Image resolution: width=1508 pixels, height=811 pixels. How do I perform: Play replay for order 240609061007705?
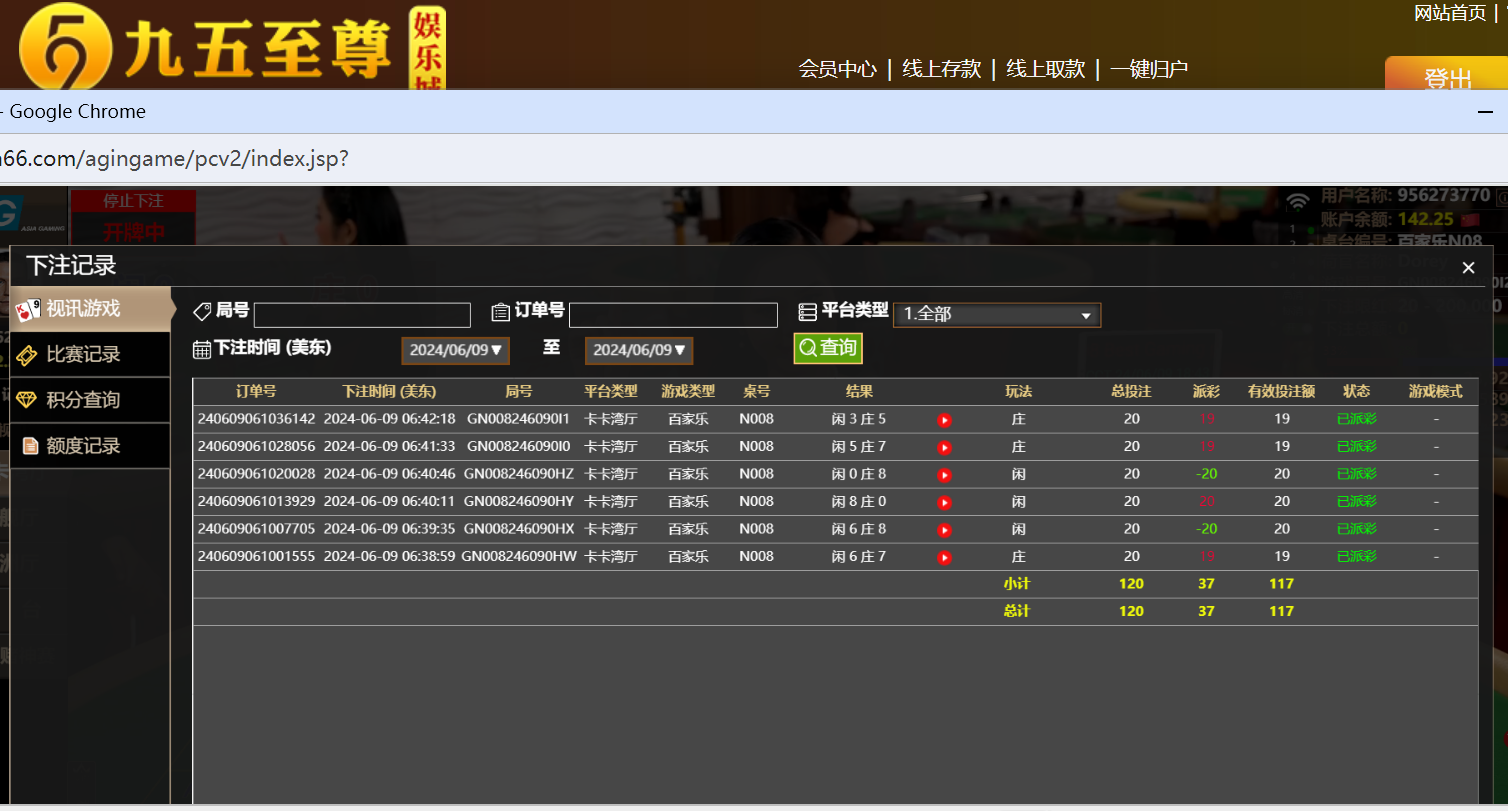[x=944, y=530]
